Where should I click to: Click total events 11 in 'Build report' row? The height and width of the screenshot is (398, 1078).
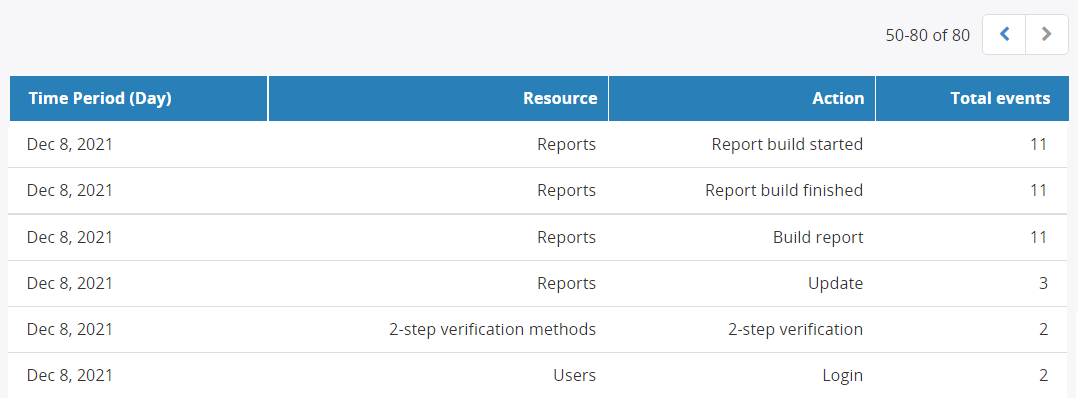click(1038, 237)
